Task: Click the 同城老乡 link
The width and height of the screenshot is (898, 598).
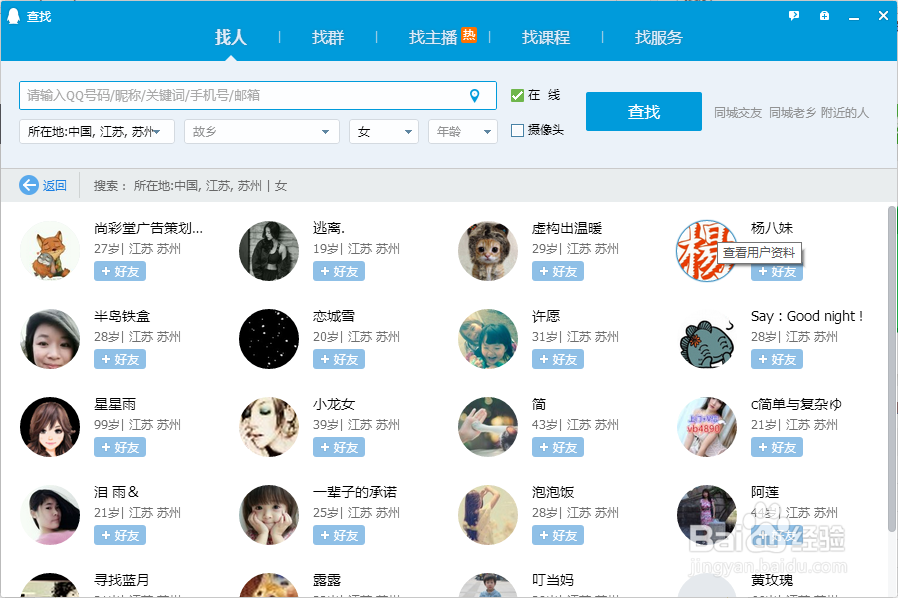Action: (x=792, y=113)
